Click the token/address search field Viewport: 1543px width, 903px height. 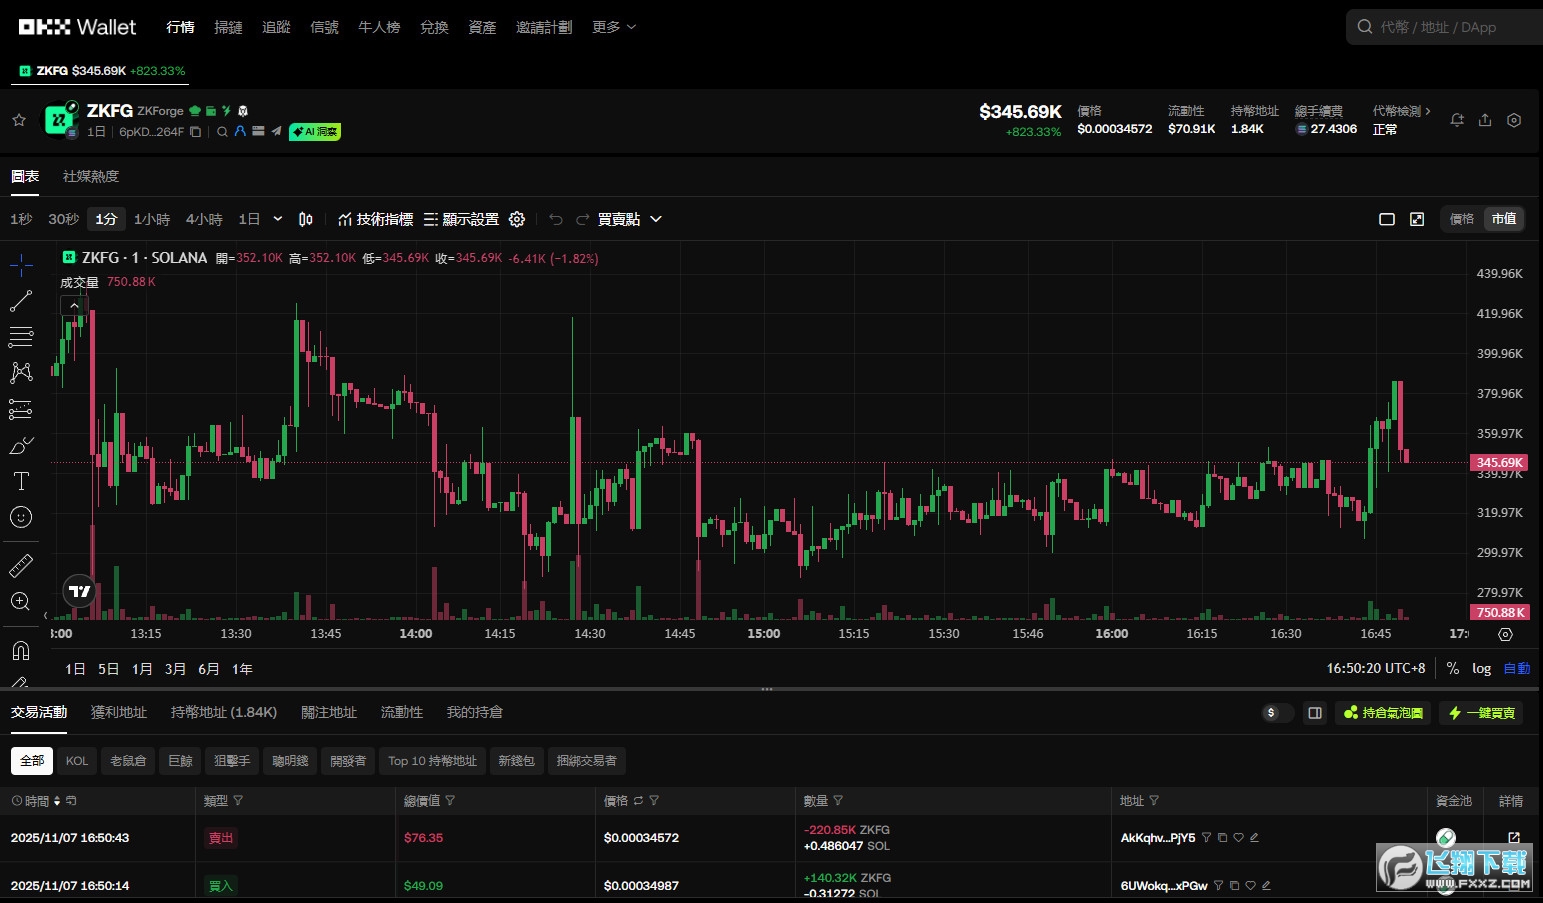click(1438, 27)
